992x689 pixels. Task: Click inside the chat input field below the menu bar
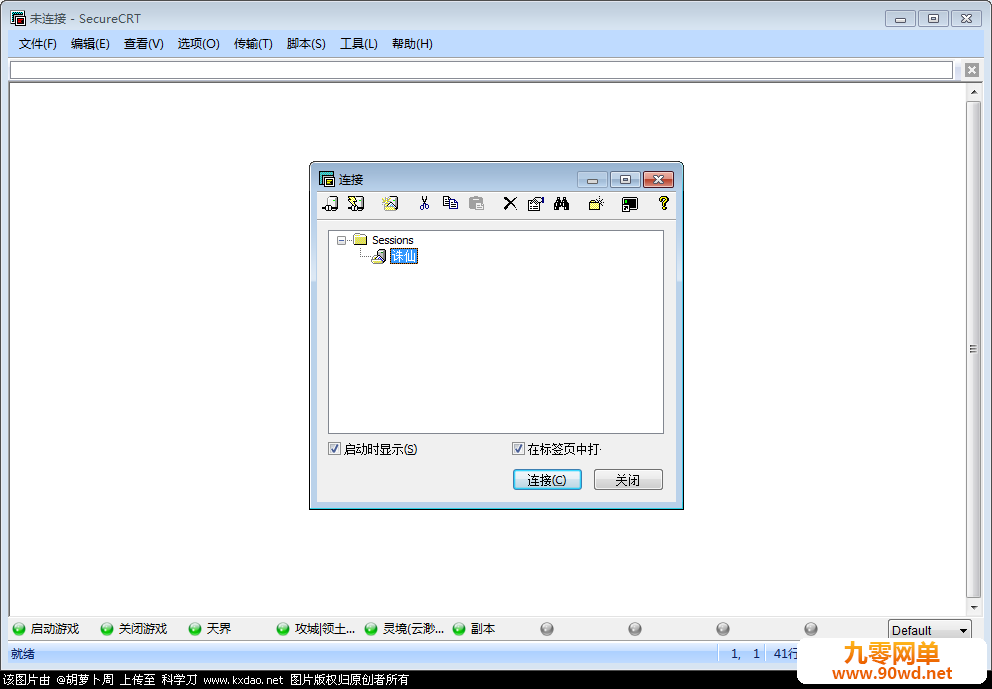point(481,70)
